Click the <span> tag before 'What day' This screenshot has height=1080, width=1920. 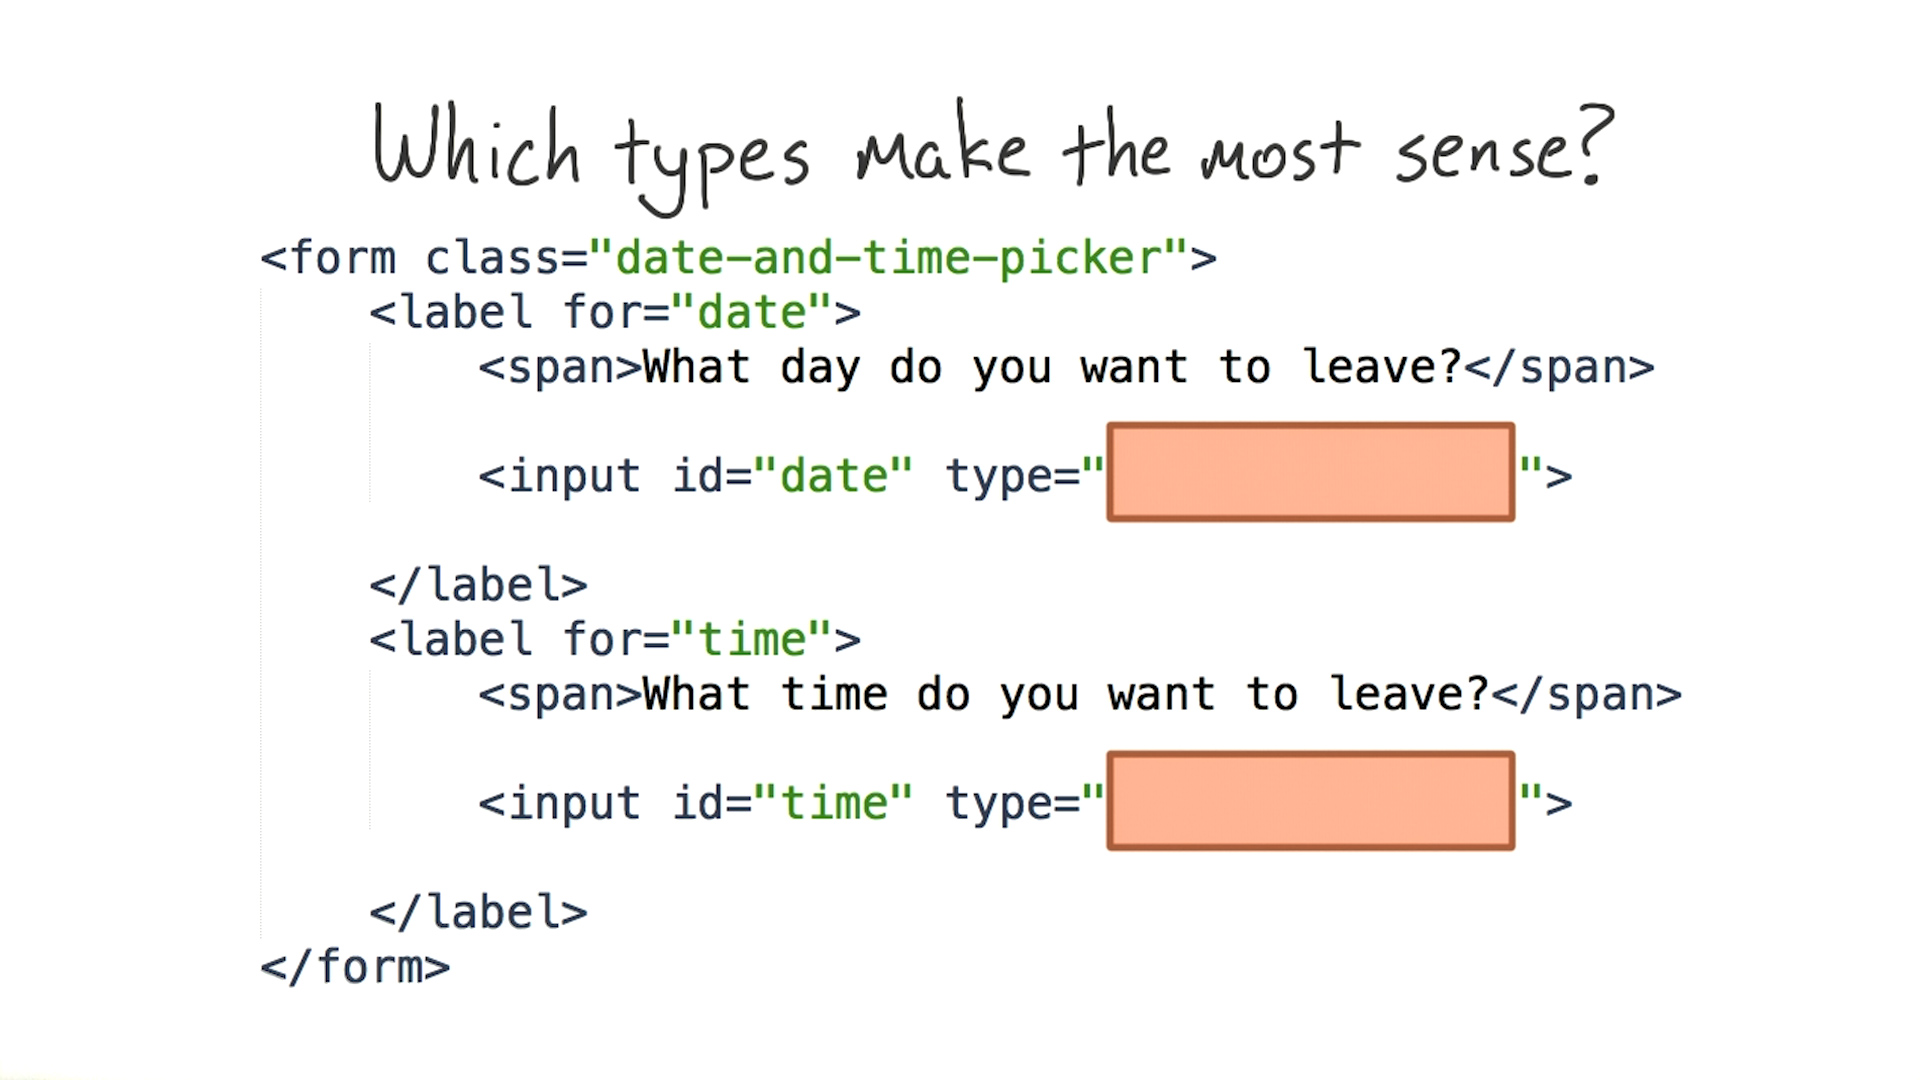click(x=560, y=367)
